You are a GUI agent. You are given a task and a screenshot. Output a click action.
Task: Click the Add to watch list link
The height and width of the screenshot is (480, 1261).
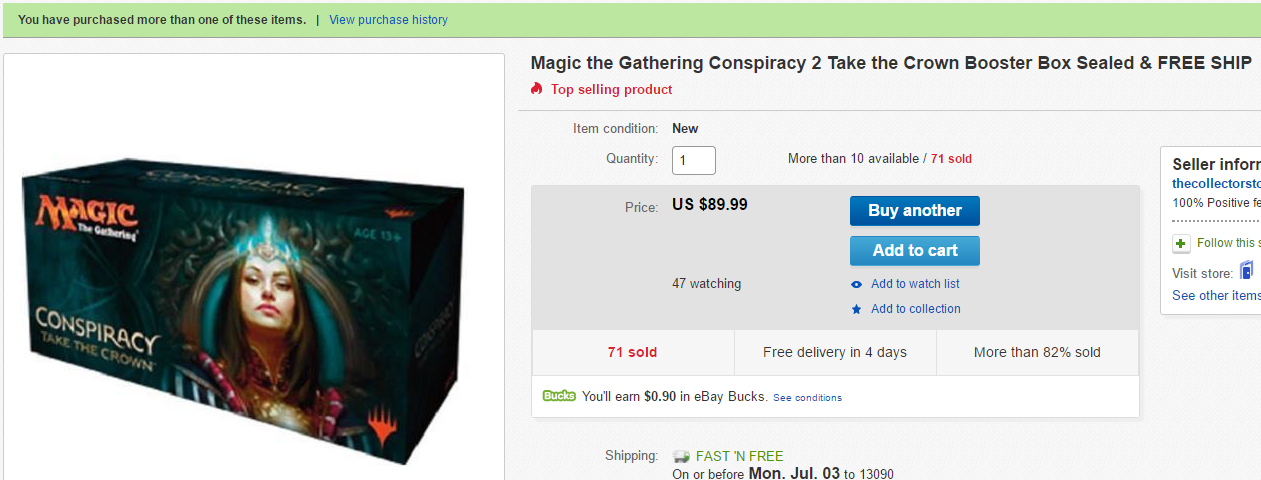pos(915,284)
